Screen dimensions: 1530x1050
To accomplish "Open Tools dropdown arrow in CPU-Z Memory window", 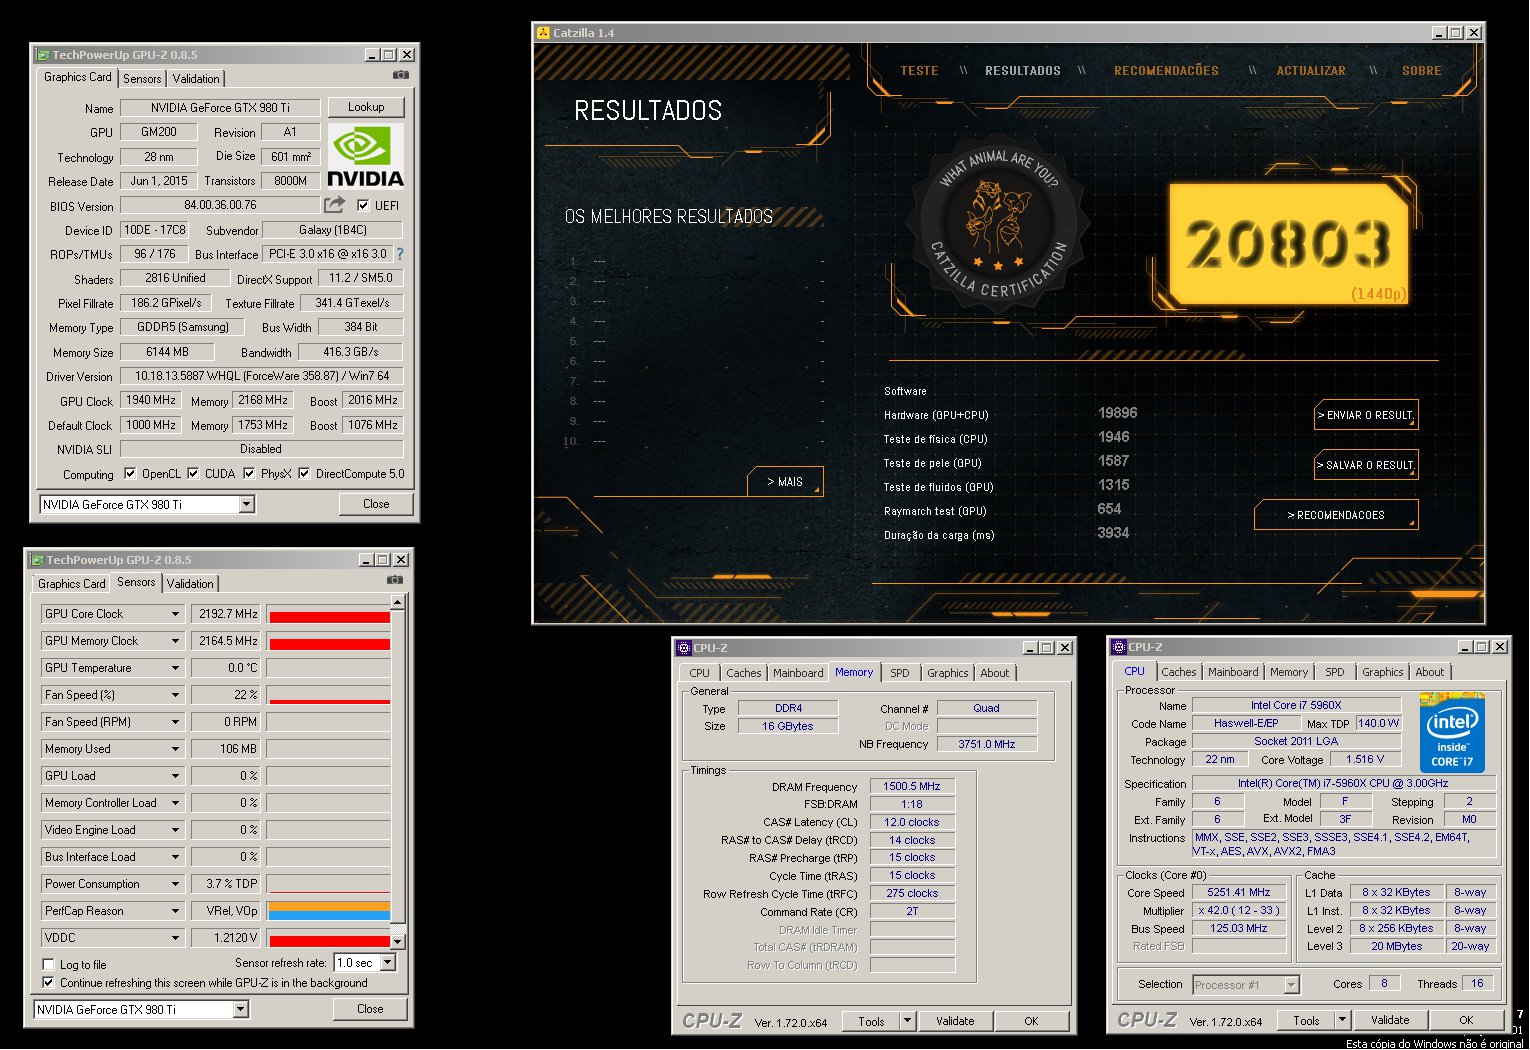I will point(907,1021).
